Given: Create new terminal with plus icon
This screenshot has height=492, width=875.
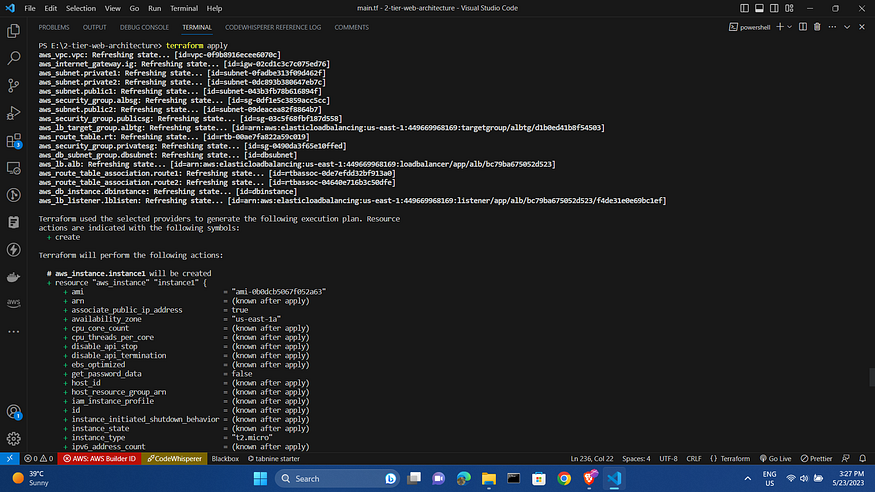Looking at the screenshot, I should point(780,27).
